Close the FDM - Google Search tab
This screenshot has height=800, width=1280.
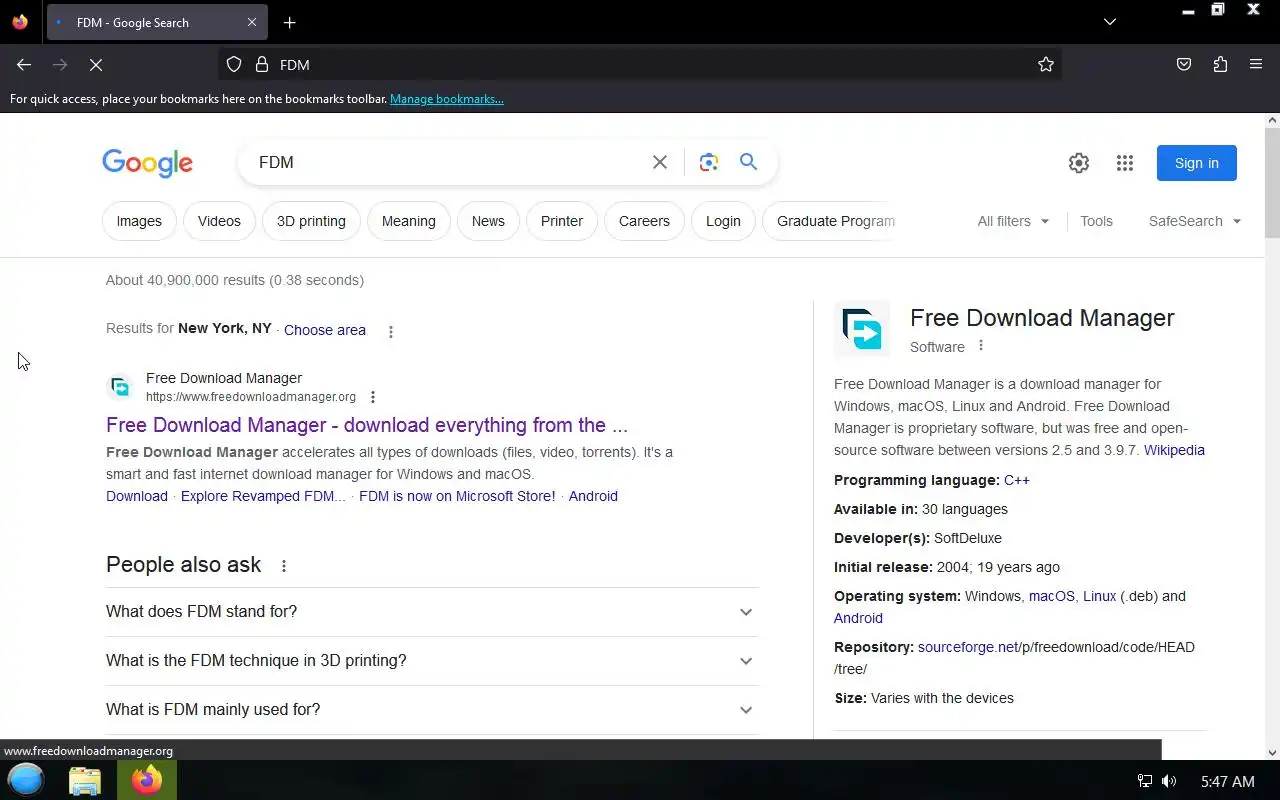pyautogui.click(x=252, y=22)
